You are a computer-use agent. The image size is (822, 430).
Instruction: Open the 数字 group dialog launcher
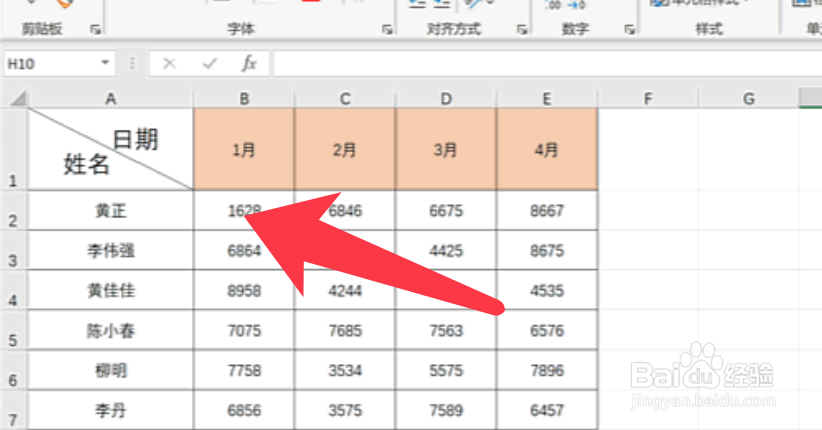[629, 30]
